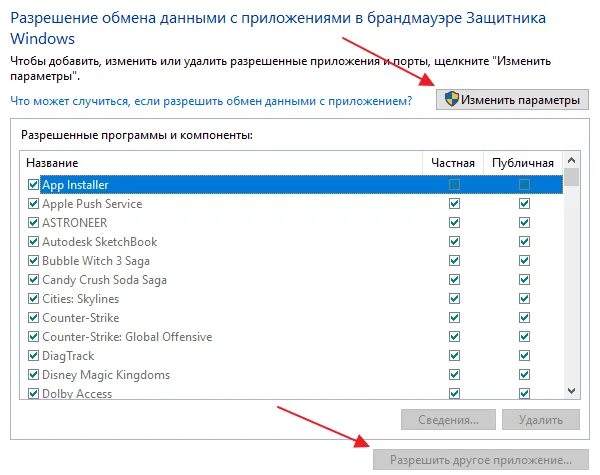
Task: Toggle Частная checkbox for Apple Push Service
Action: [x=454, y=204]
